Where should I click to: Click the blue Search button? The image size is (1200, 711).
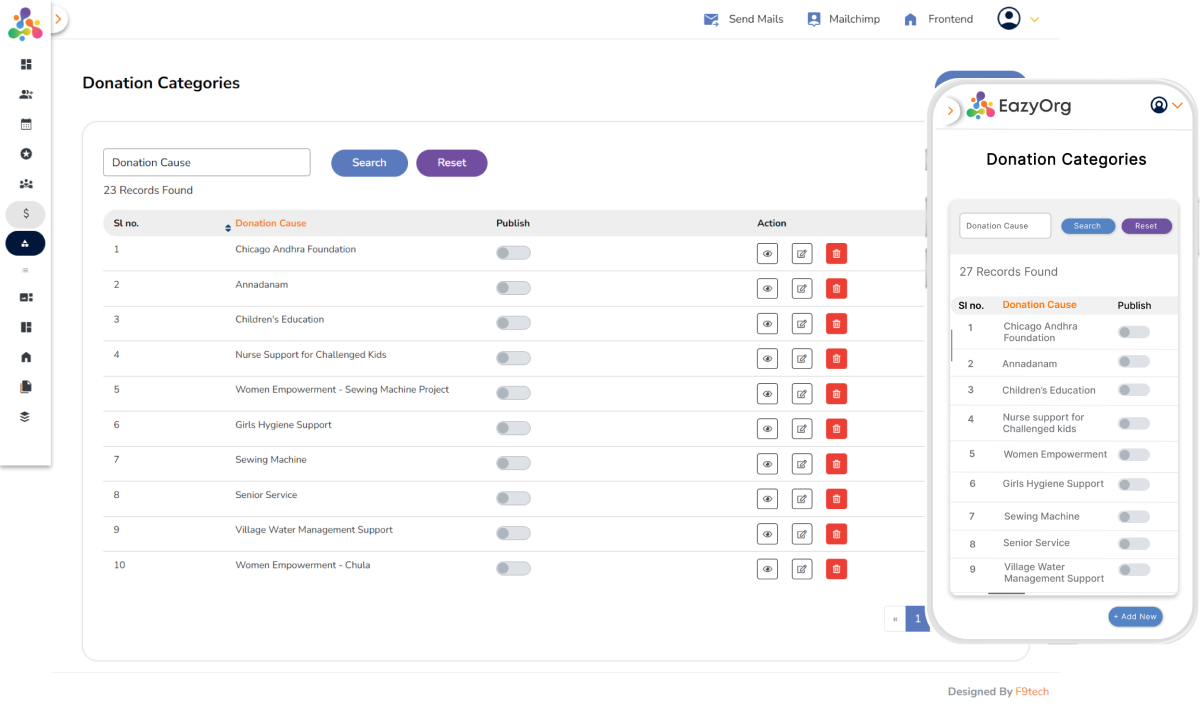(x=369, y=163)
